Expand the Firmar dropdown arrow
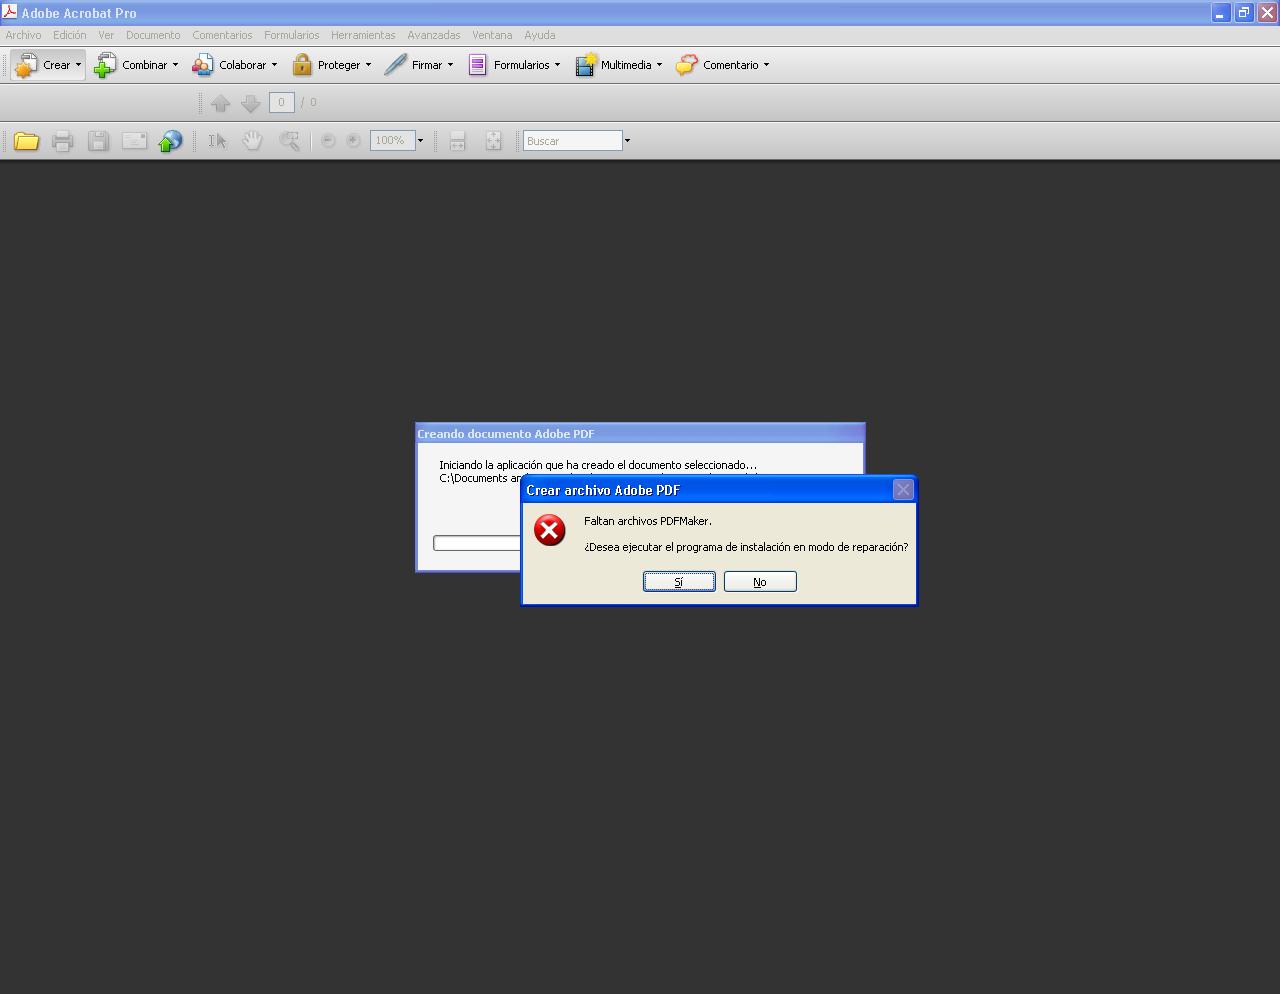Image resolution: width=1280 pixels, height=994 pixels. click(x=450, y=65)
